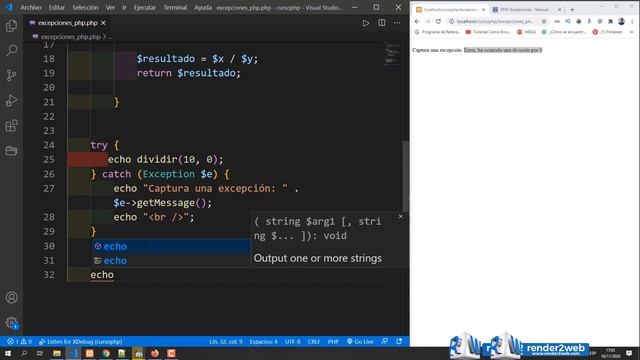The image size is (640, 360).
Task: Open Task View on taskbar
Action: [x=40, y=353]
